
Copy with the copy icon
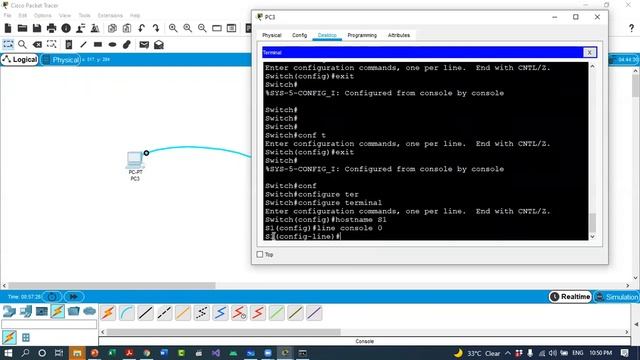tap(112, 28)
